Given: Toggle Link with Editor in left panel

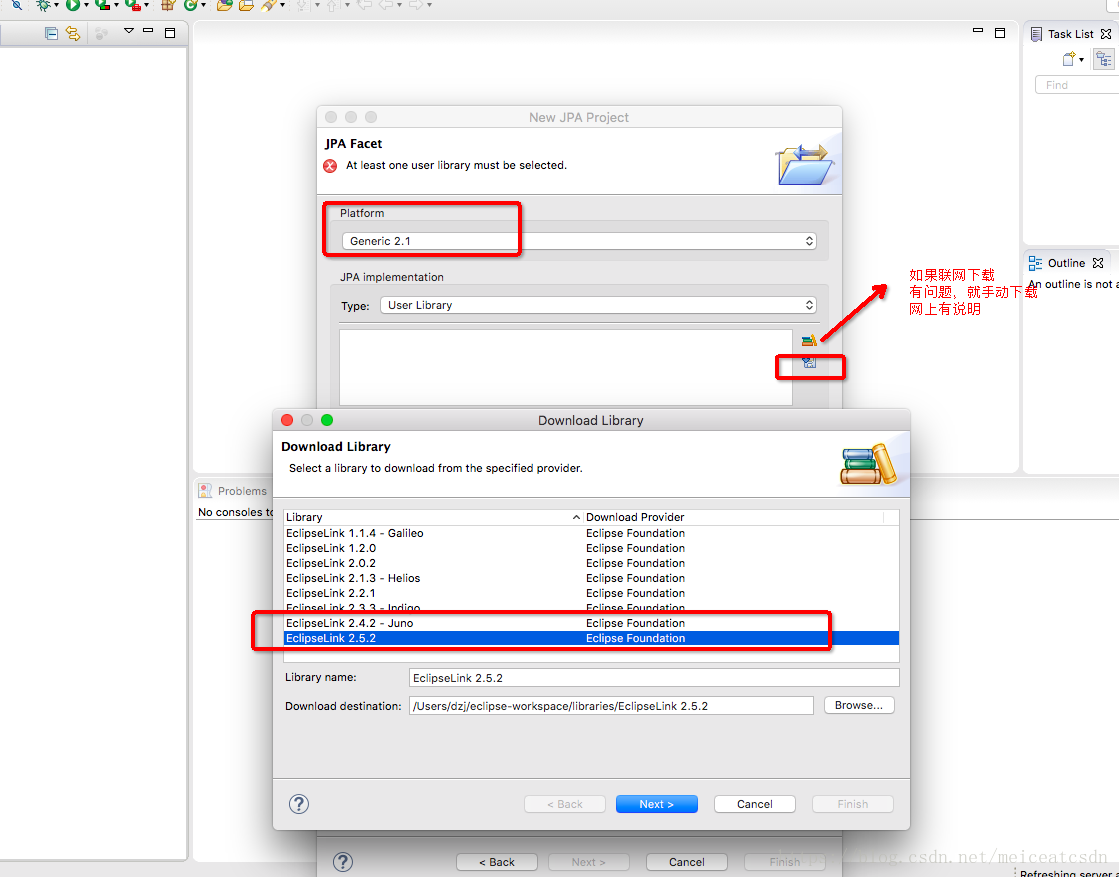Looking at the screenshot, I should pyautogui.click(x=73, y=33).
